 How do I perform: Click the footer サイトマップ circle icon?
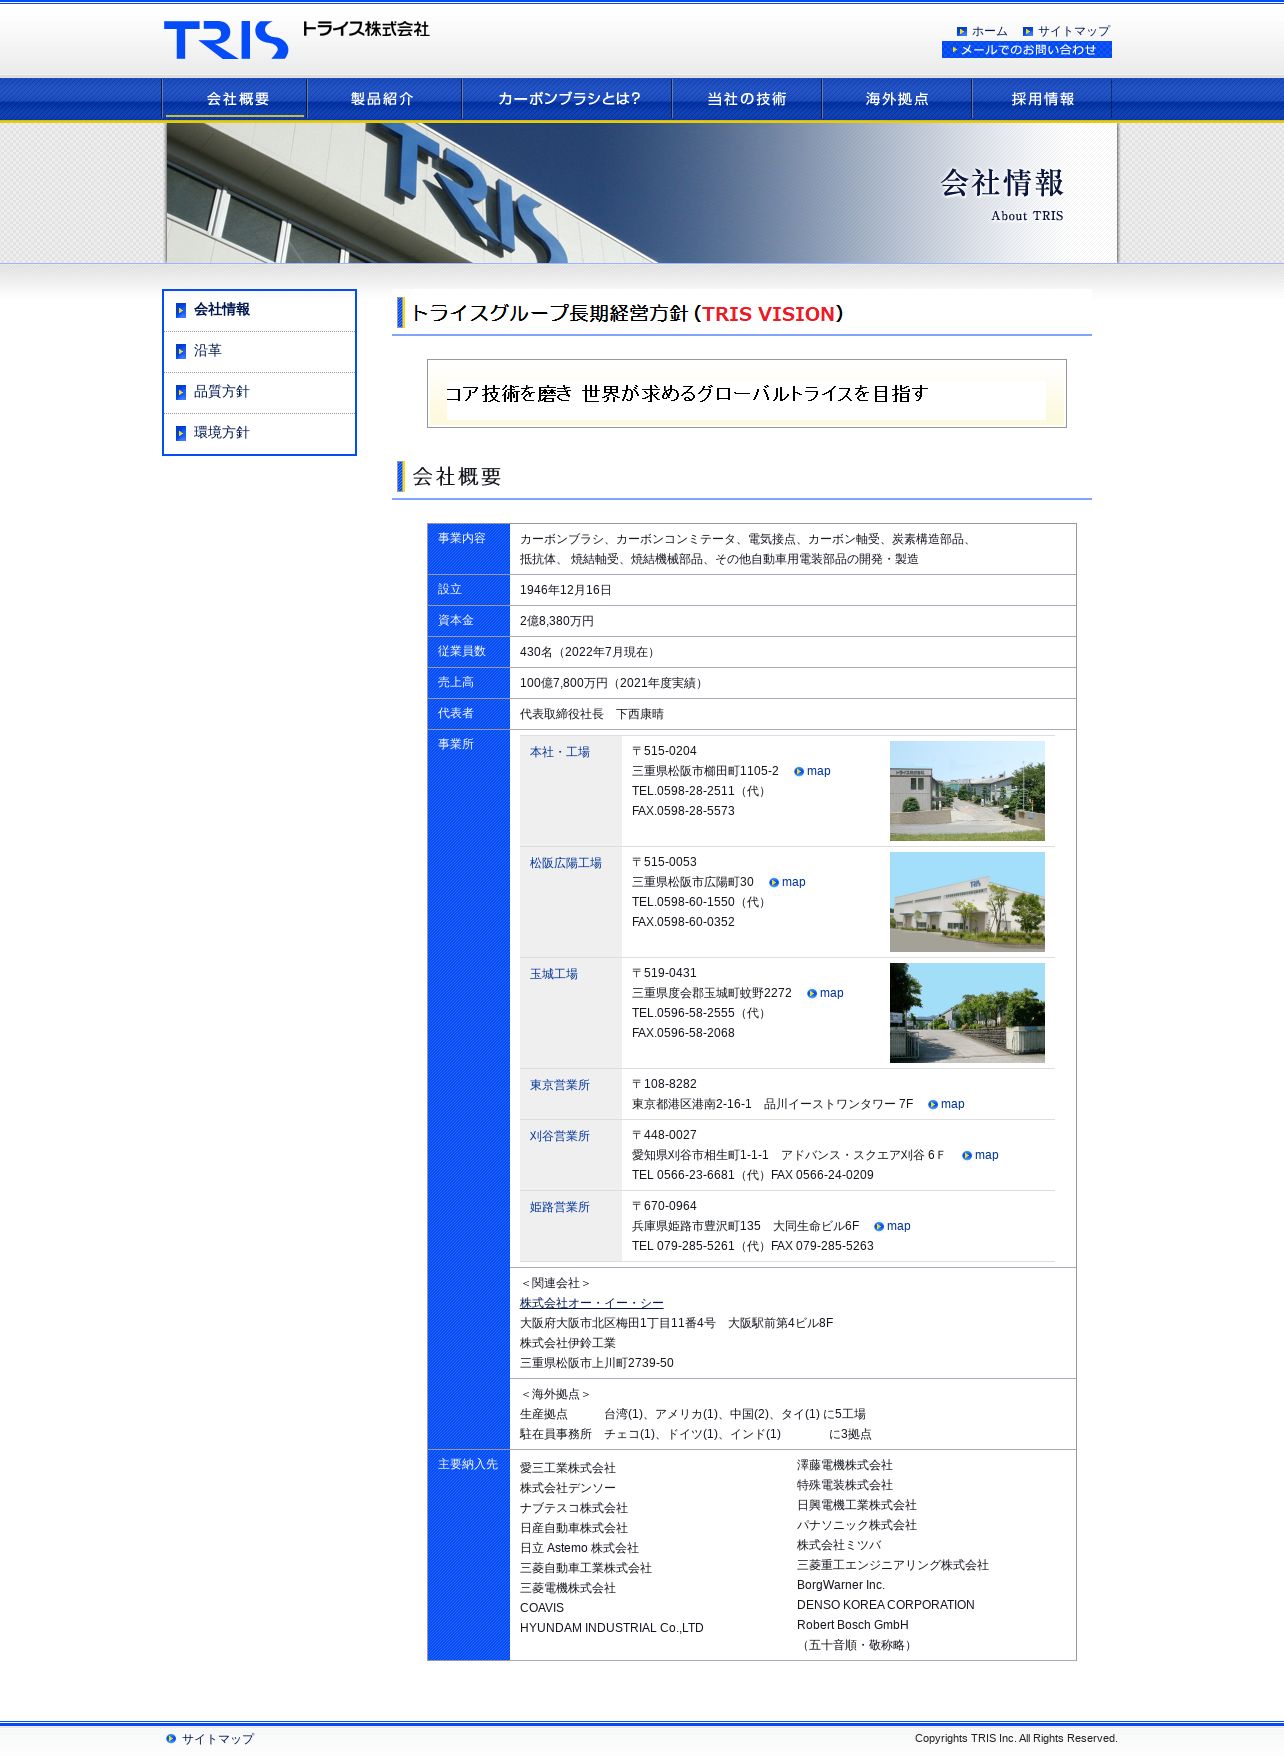[x=171, y=1739]
